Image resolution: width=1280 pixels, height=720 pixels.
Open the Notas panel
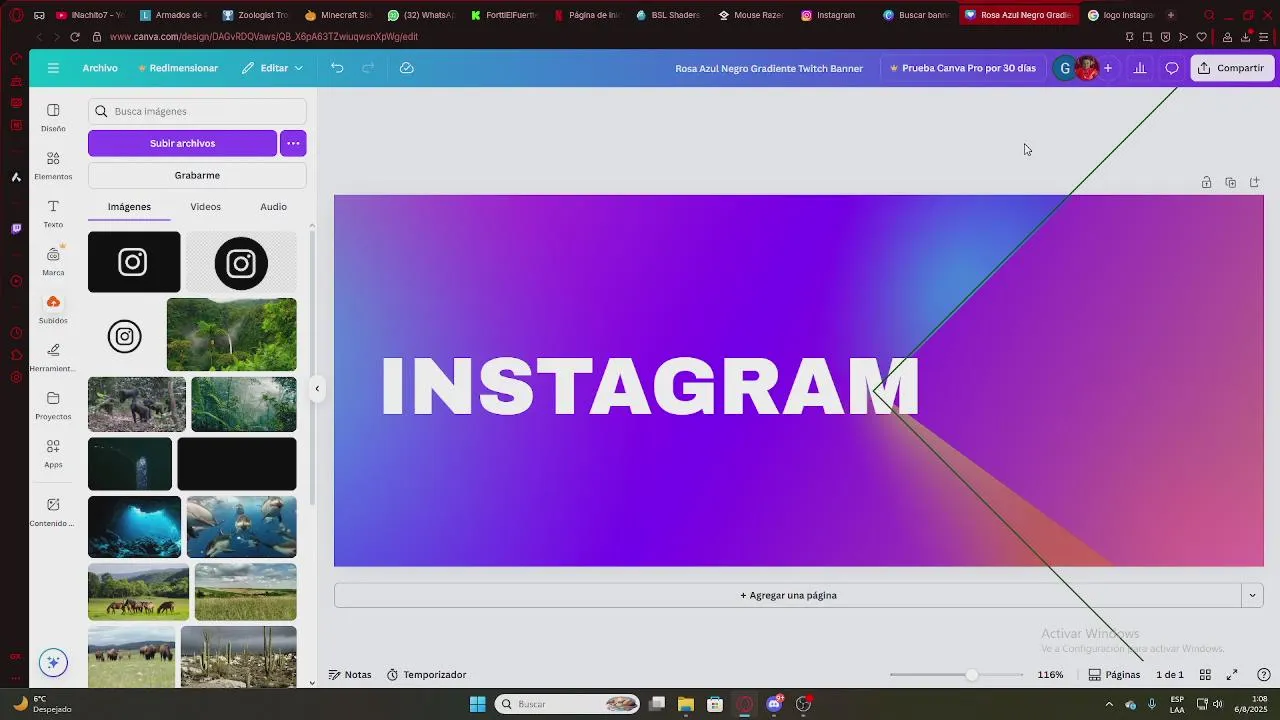pyautogui.click(x=350, y=675)
